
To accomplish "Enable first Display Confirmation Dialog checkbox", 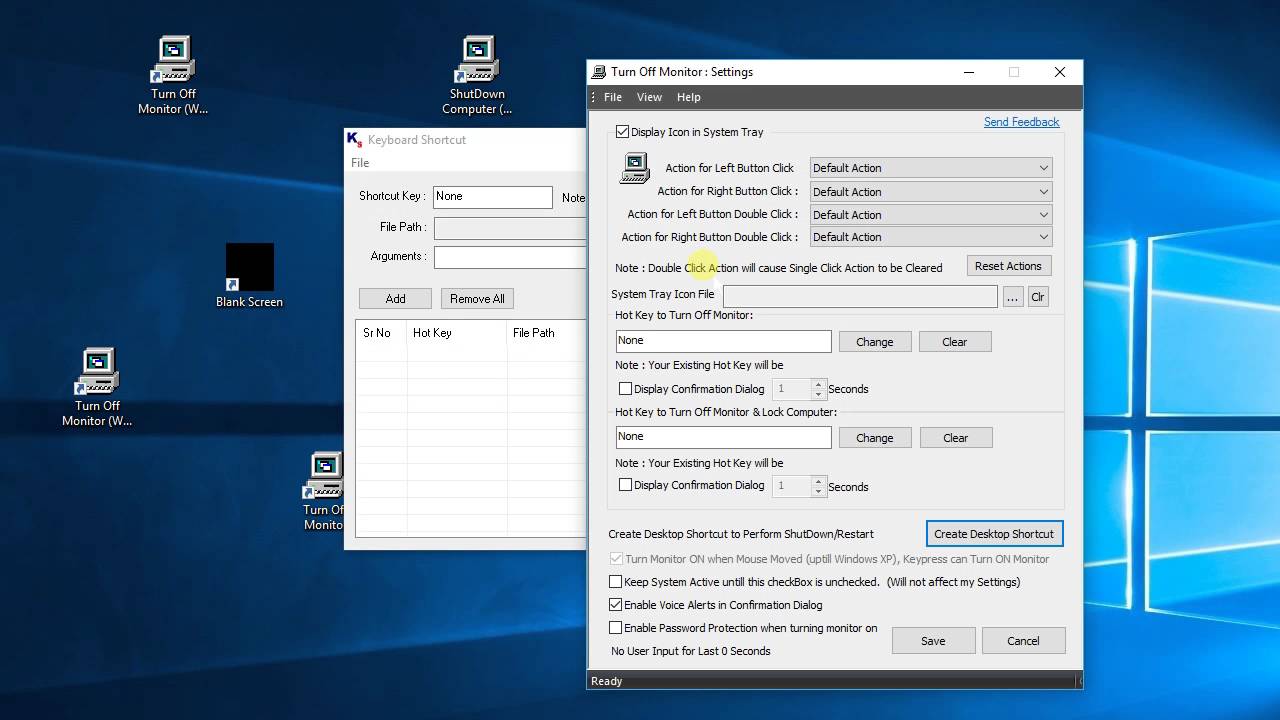I will coord(625,389).
